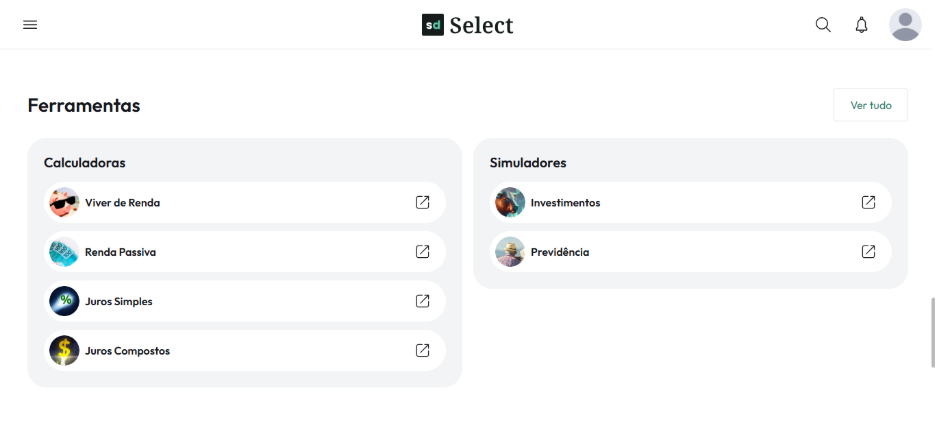This screenshot has width=936, height=430.
Task: Open Juros Compostos external link icon
Action: point(423,351)
